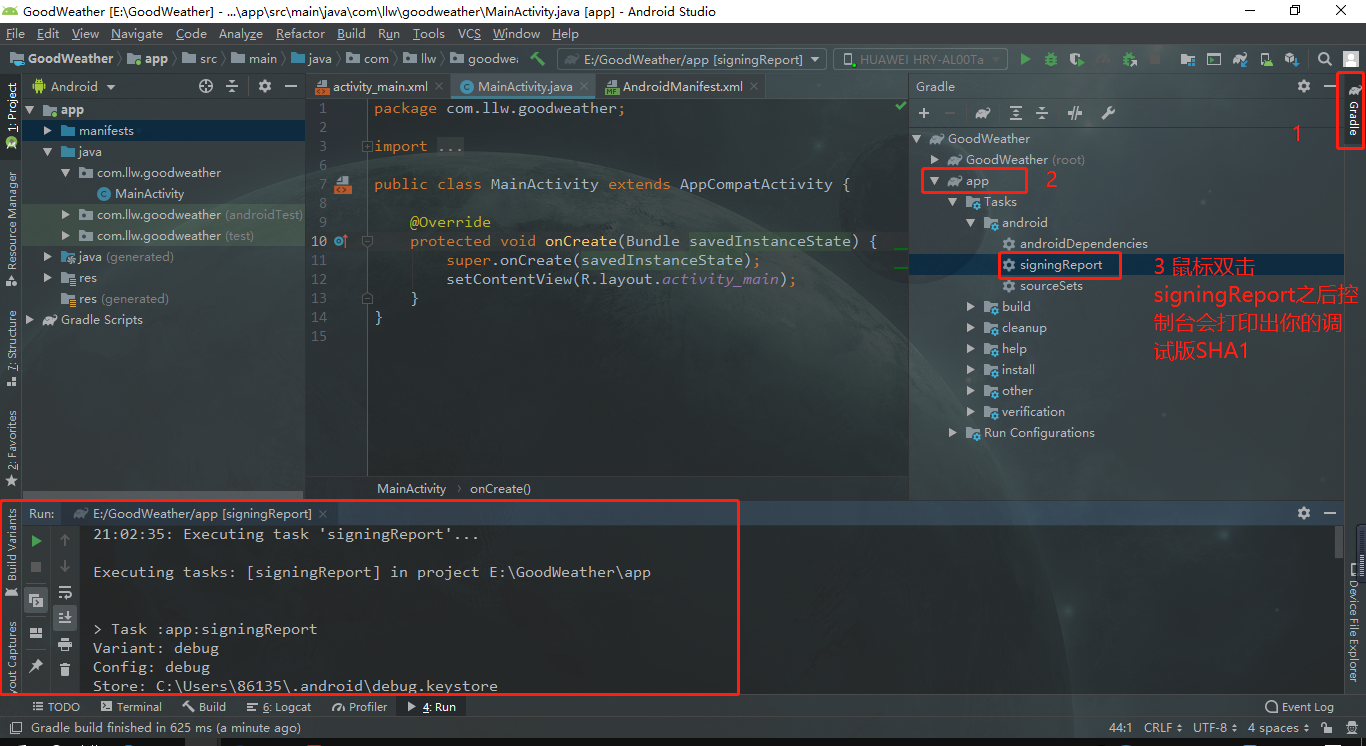Click the user account avatar icon
Screen dimensions: 1366x746
pyautogui.click(x=1350, y=59)
